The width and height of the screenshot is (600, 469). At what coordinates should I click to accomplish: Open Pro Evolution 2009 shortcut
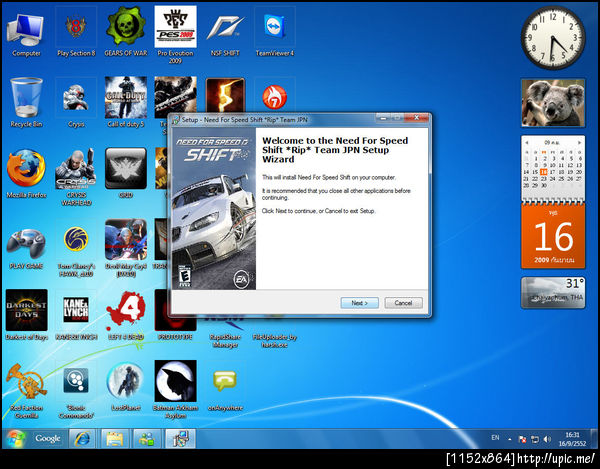click(175, 34)
